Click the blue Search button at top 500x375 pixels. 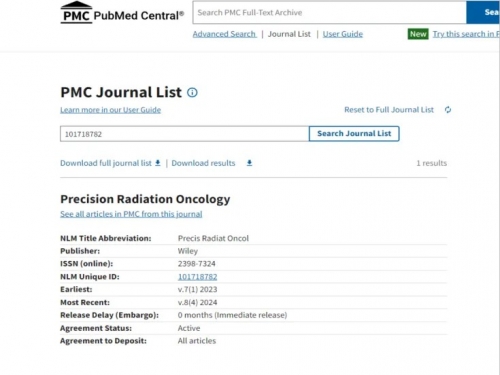pyautogui.click(x=483, y=13)
